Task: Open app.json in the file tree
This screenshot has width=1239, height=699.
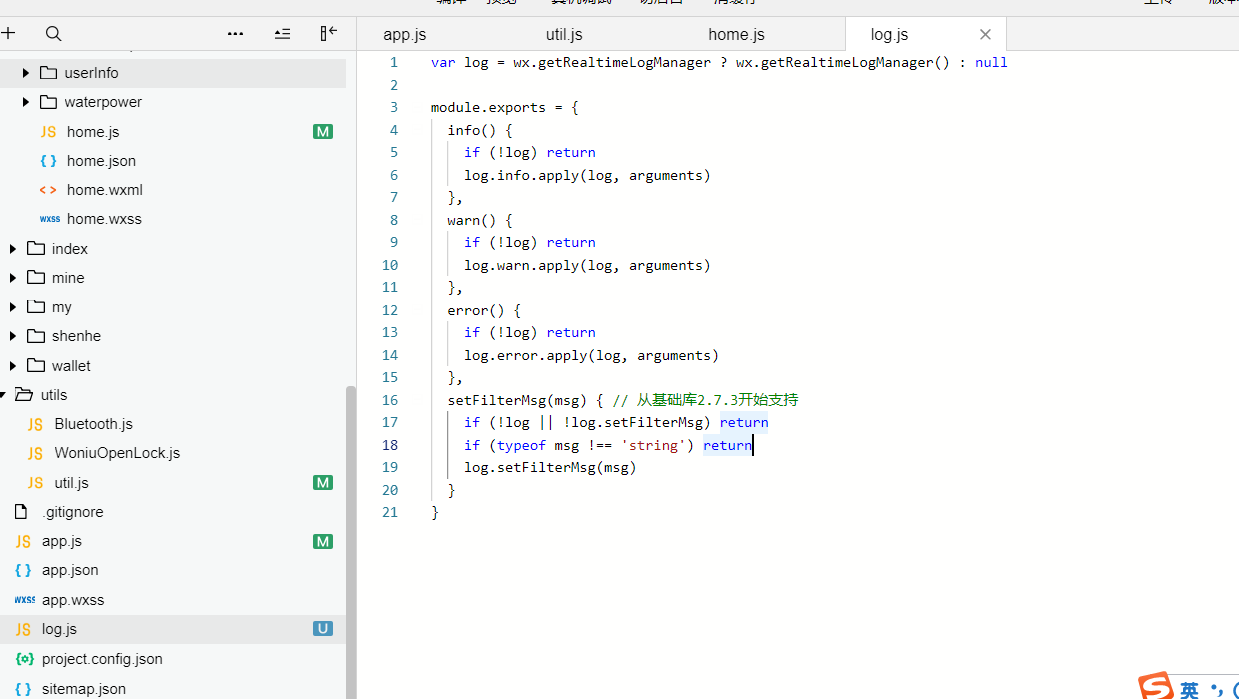Action: [70, 570]
